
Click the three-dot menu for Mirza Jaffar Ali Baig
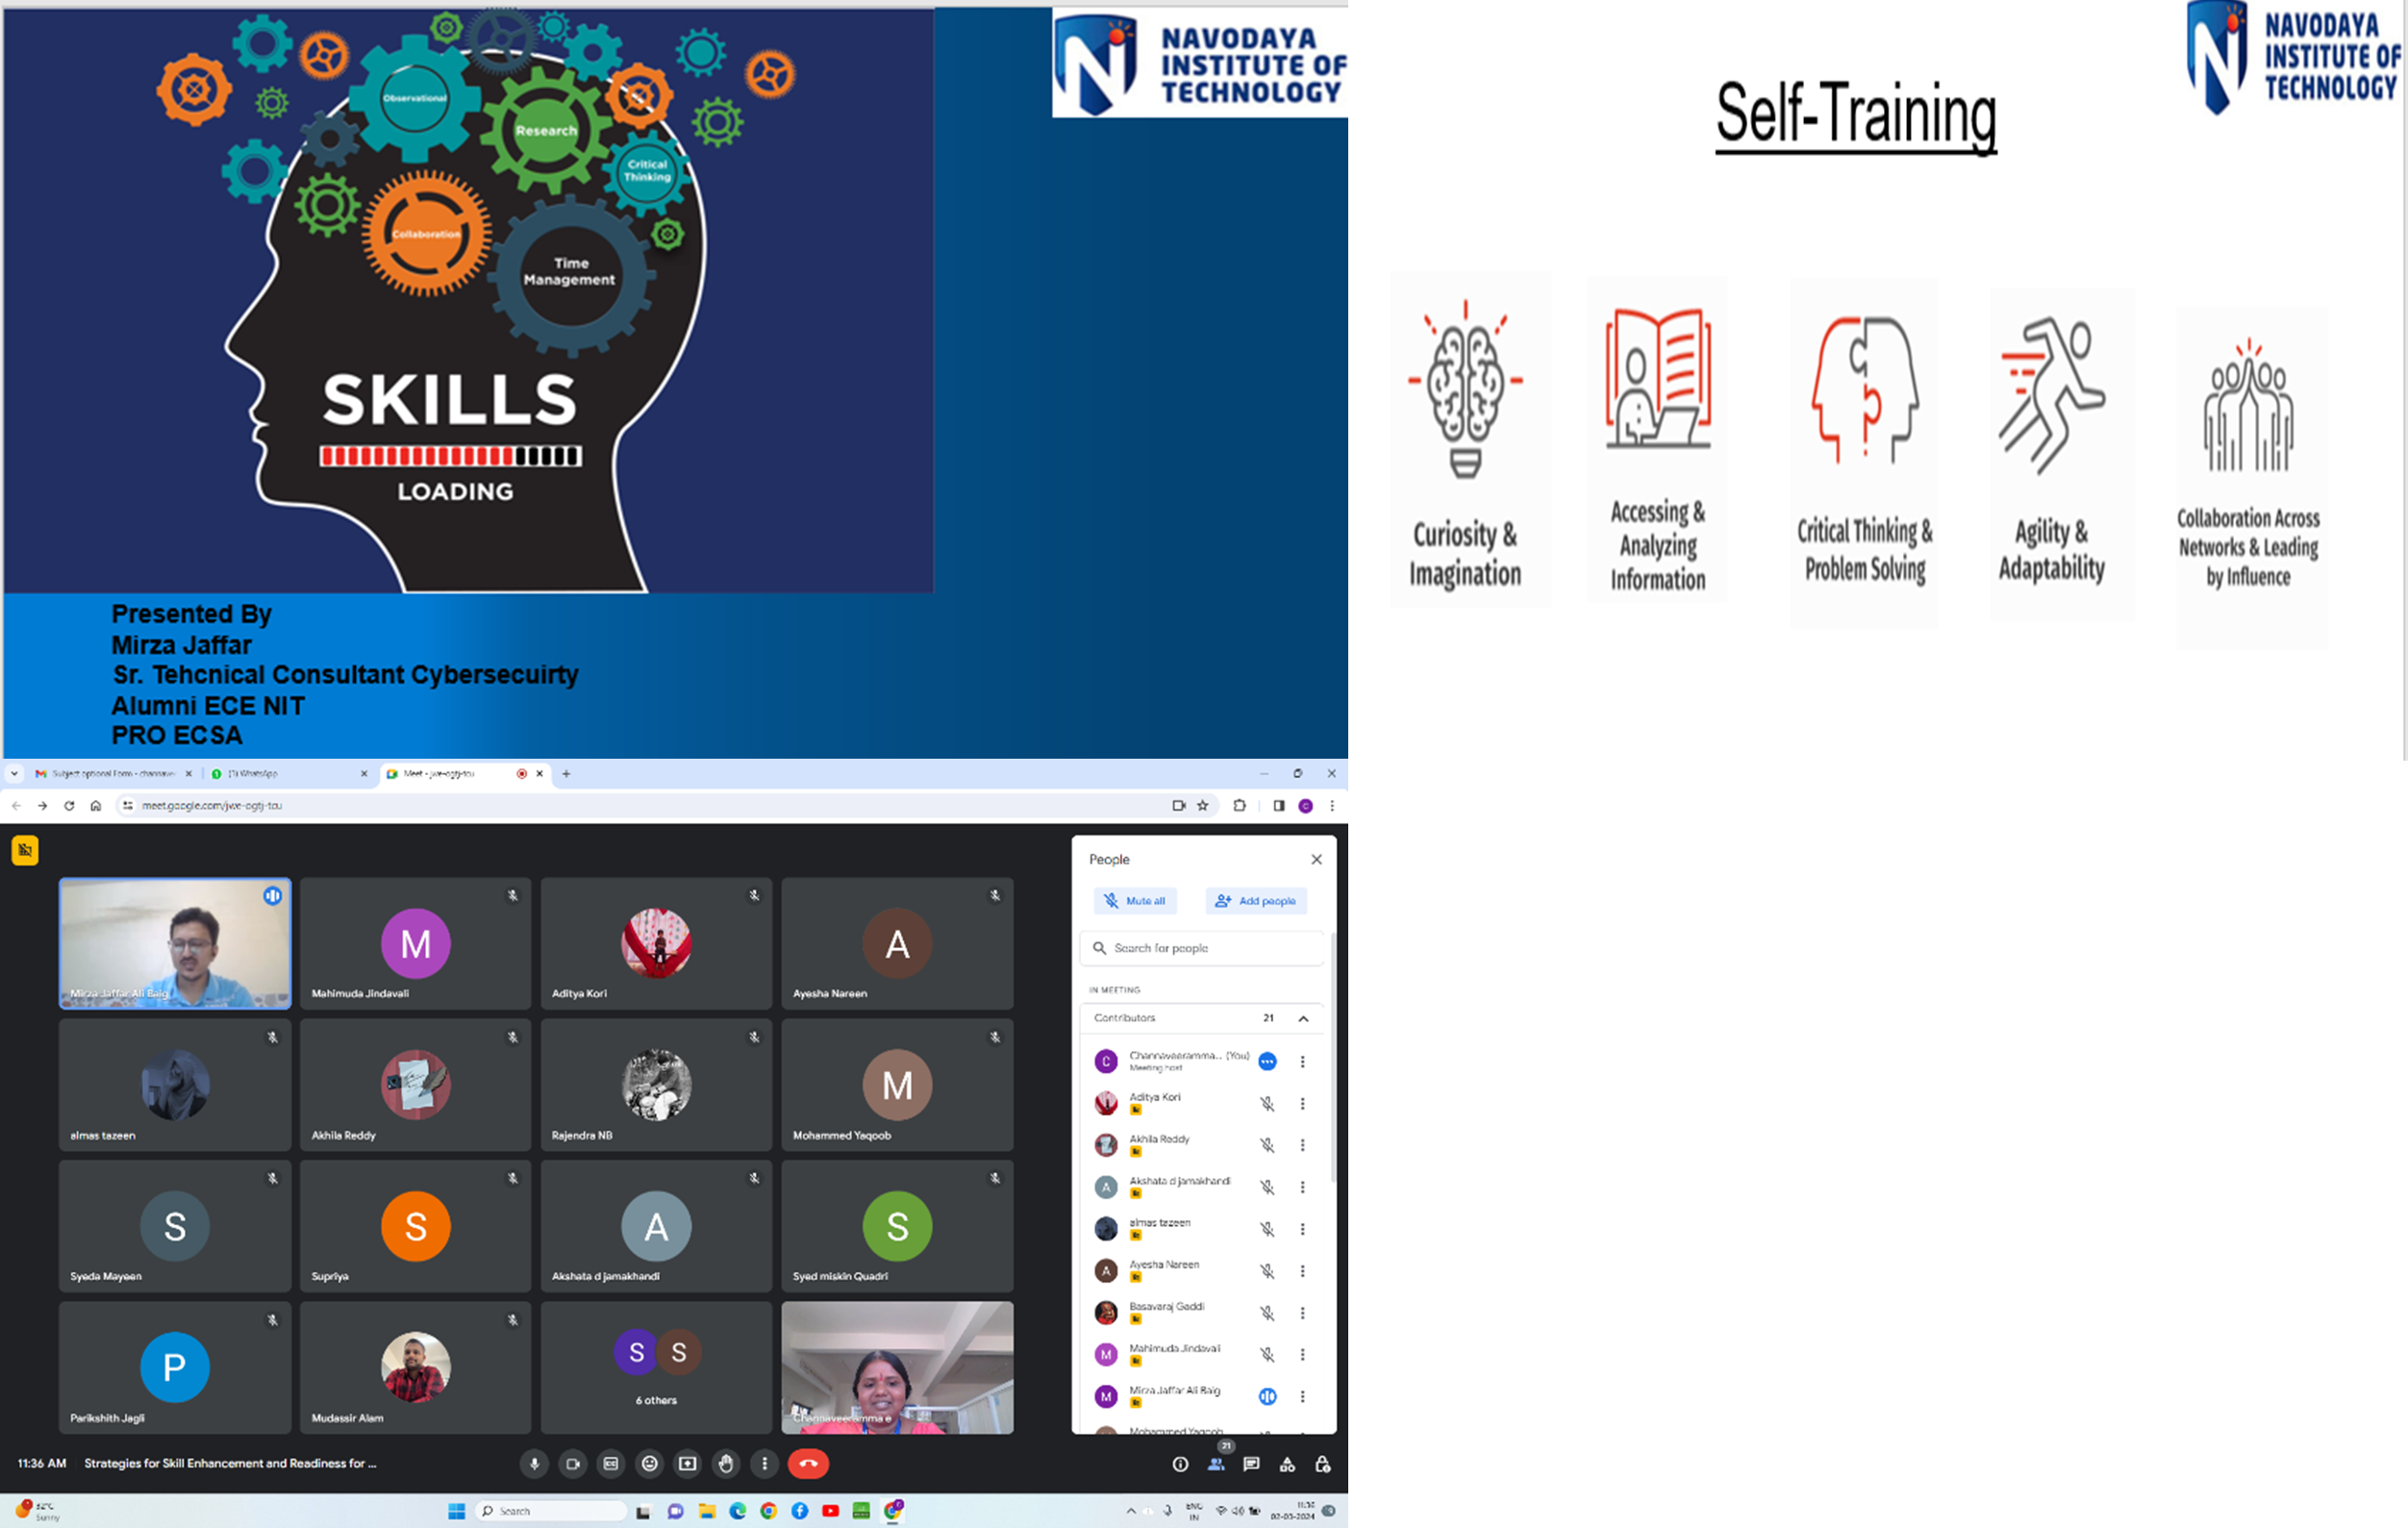click(1306, 1390)
